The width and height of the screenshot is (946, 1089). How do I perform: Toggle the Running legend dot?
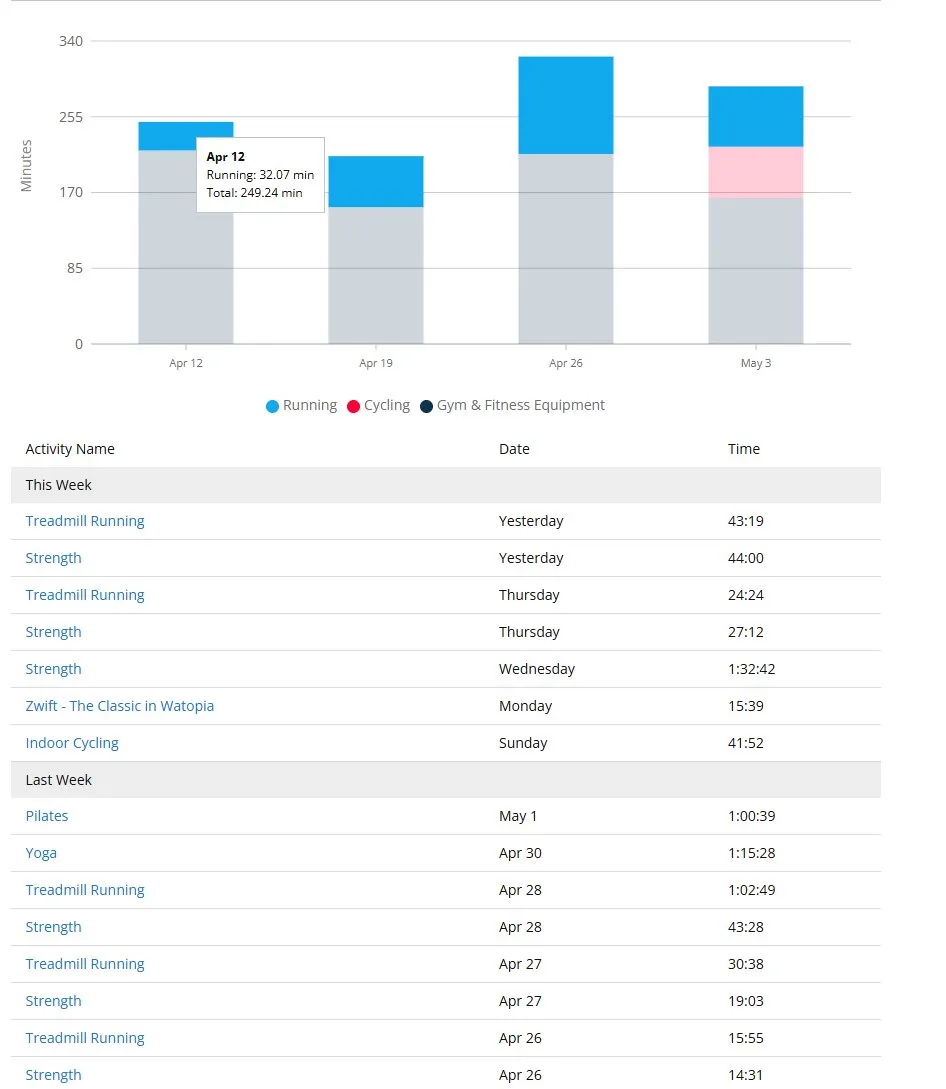tap(272, 406)
